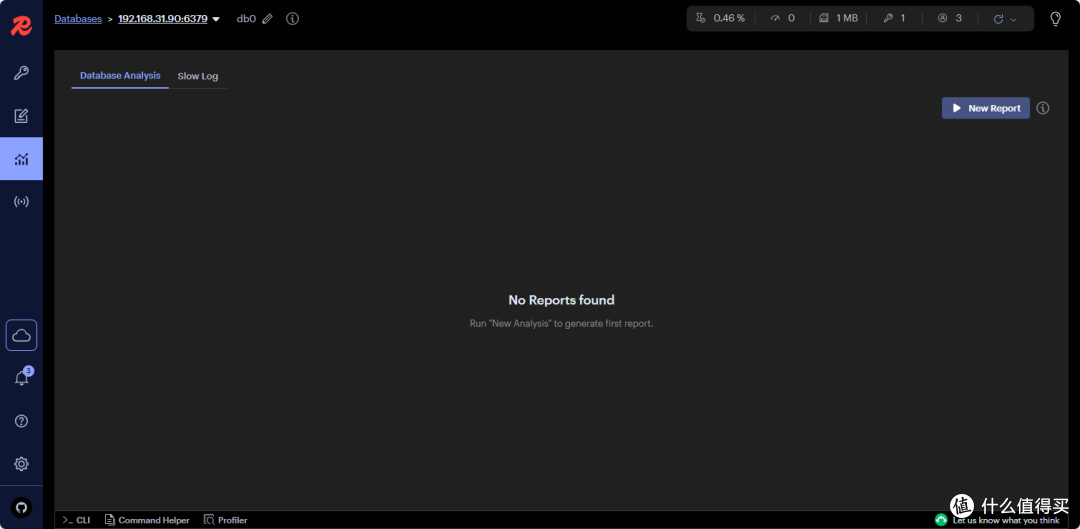Open the Profiler panel
This screenshot has height=529, width=1080.
click(x=226, y=520)
